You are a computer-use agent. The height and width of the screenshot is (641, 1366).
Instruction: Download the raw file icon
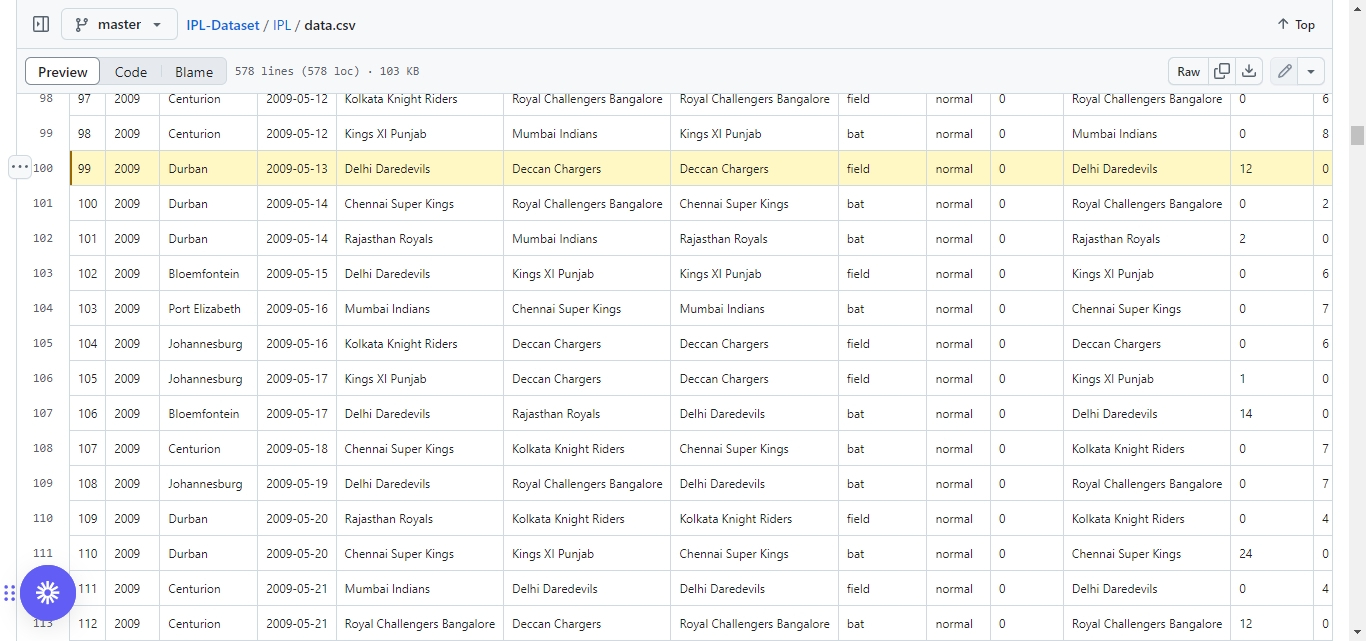[1249, 72]
